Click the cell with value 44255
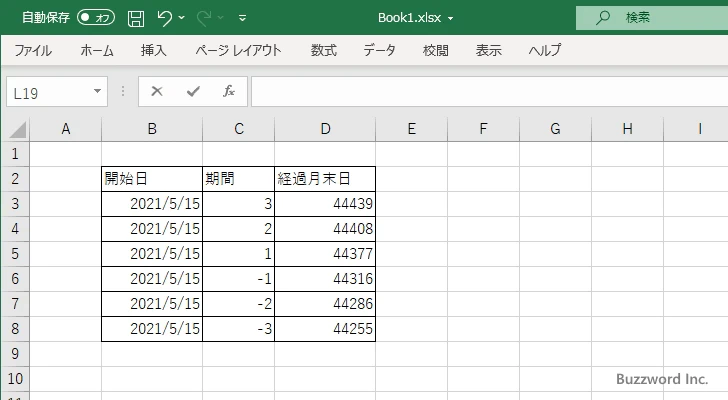The image size is (728, 400). (x=325, y=329)
